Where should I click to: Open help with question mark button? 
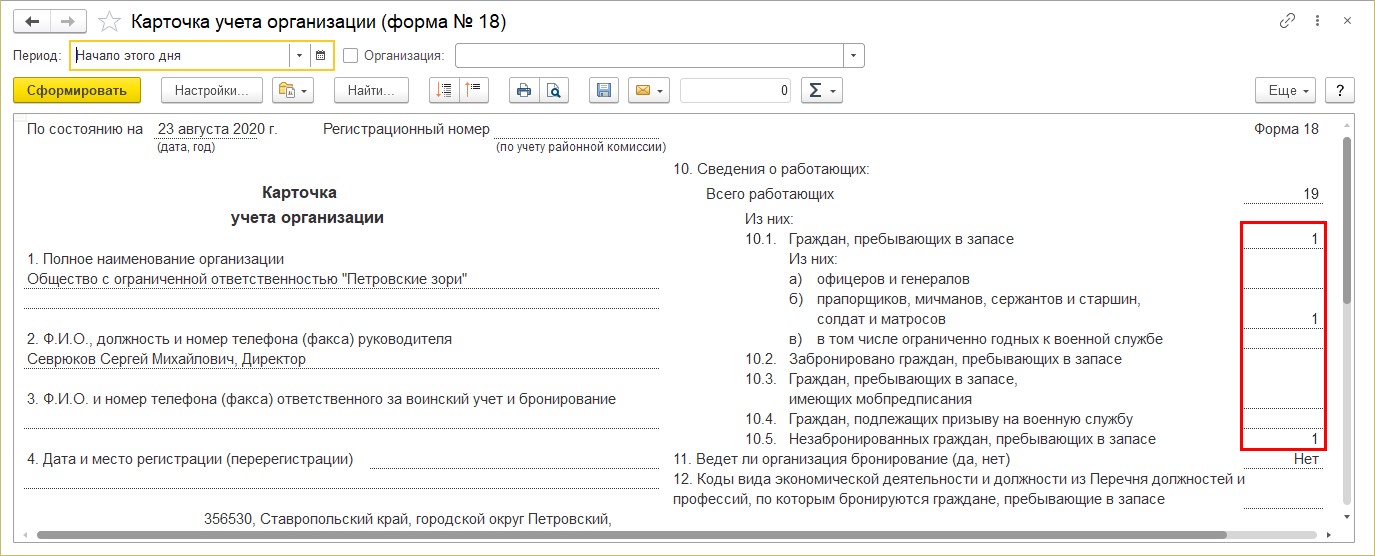[x=1340, y=90]
